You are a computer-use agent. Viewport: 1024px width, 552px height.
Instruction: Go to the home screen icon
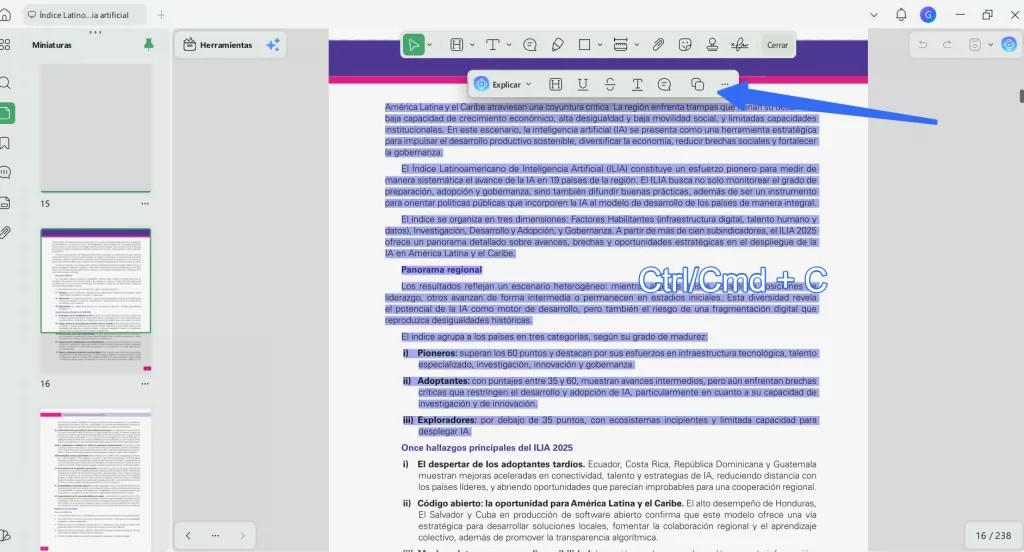tap(5, 14)
